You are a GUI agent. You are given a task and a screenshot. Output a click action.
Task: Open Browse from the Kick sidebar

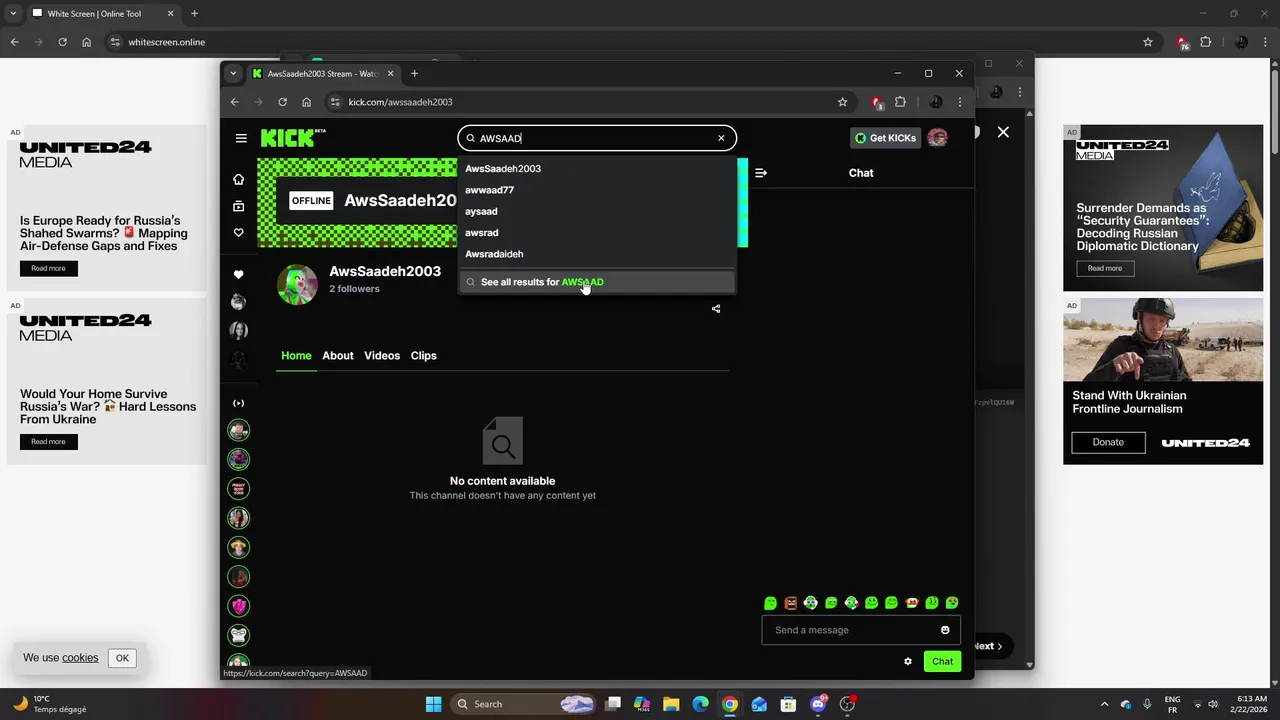pos(238,206)
